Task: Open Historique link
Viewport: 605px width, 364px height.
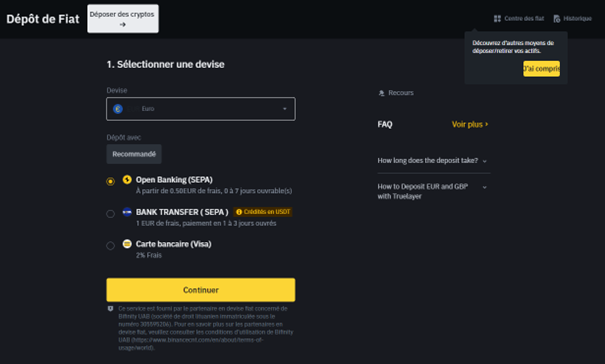Action: pyautogui.click(x=573, y=19)
